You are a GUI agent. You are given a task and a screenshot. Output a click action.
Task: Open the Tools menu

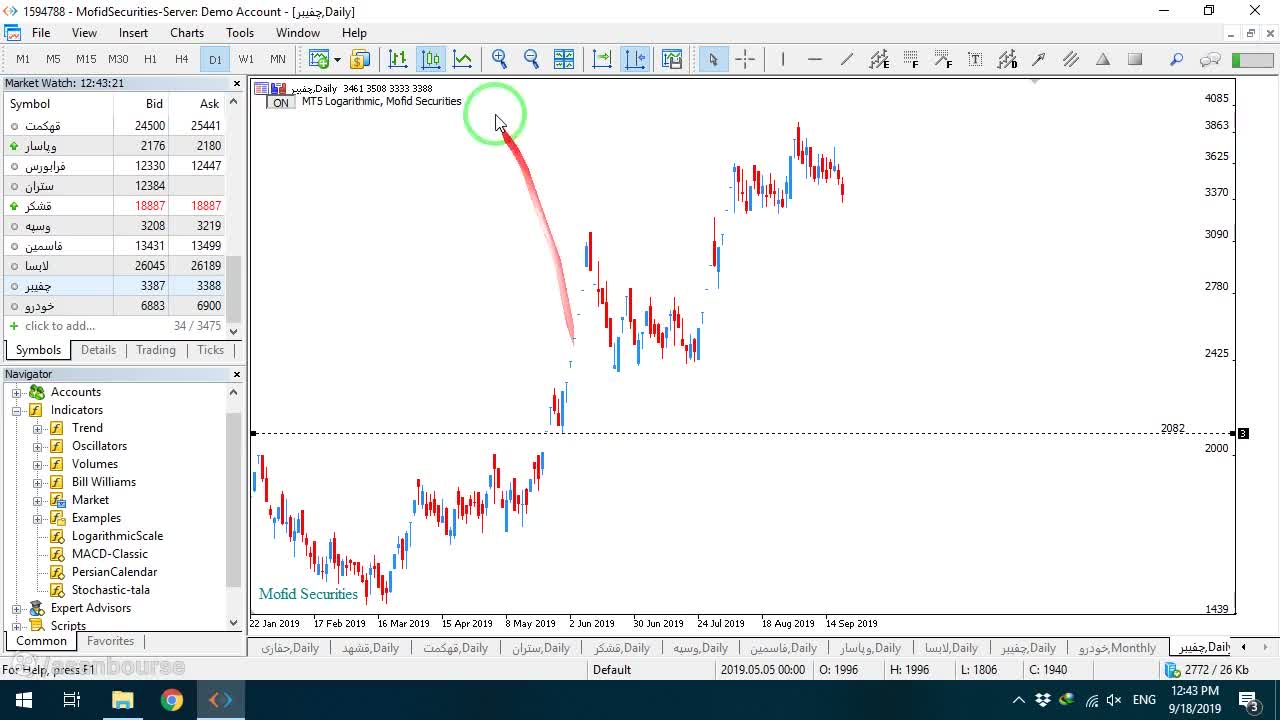pyautogui.click(x=240, y=33)
